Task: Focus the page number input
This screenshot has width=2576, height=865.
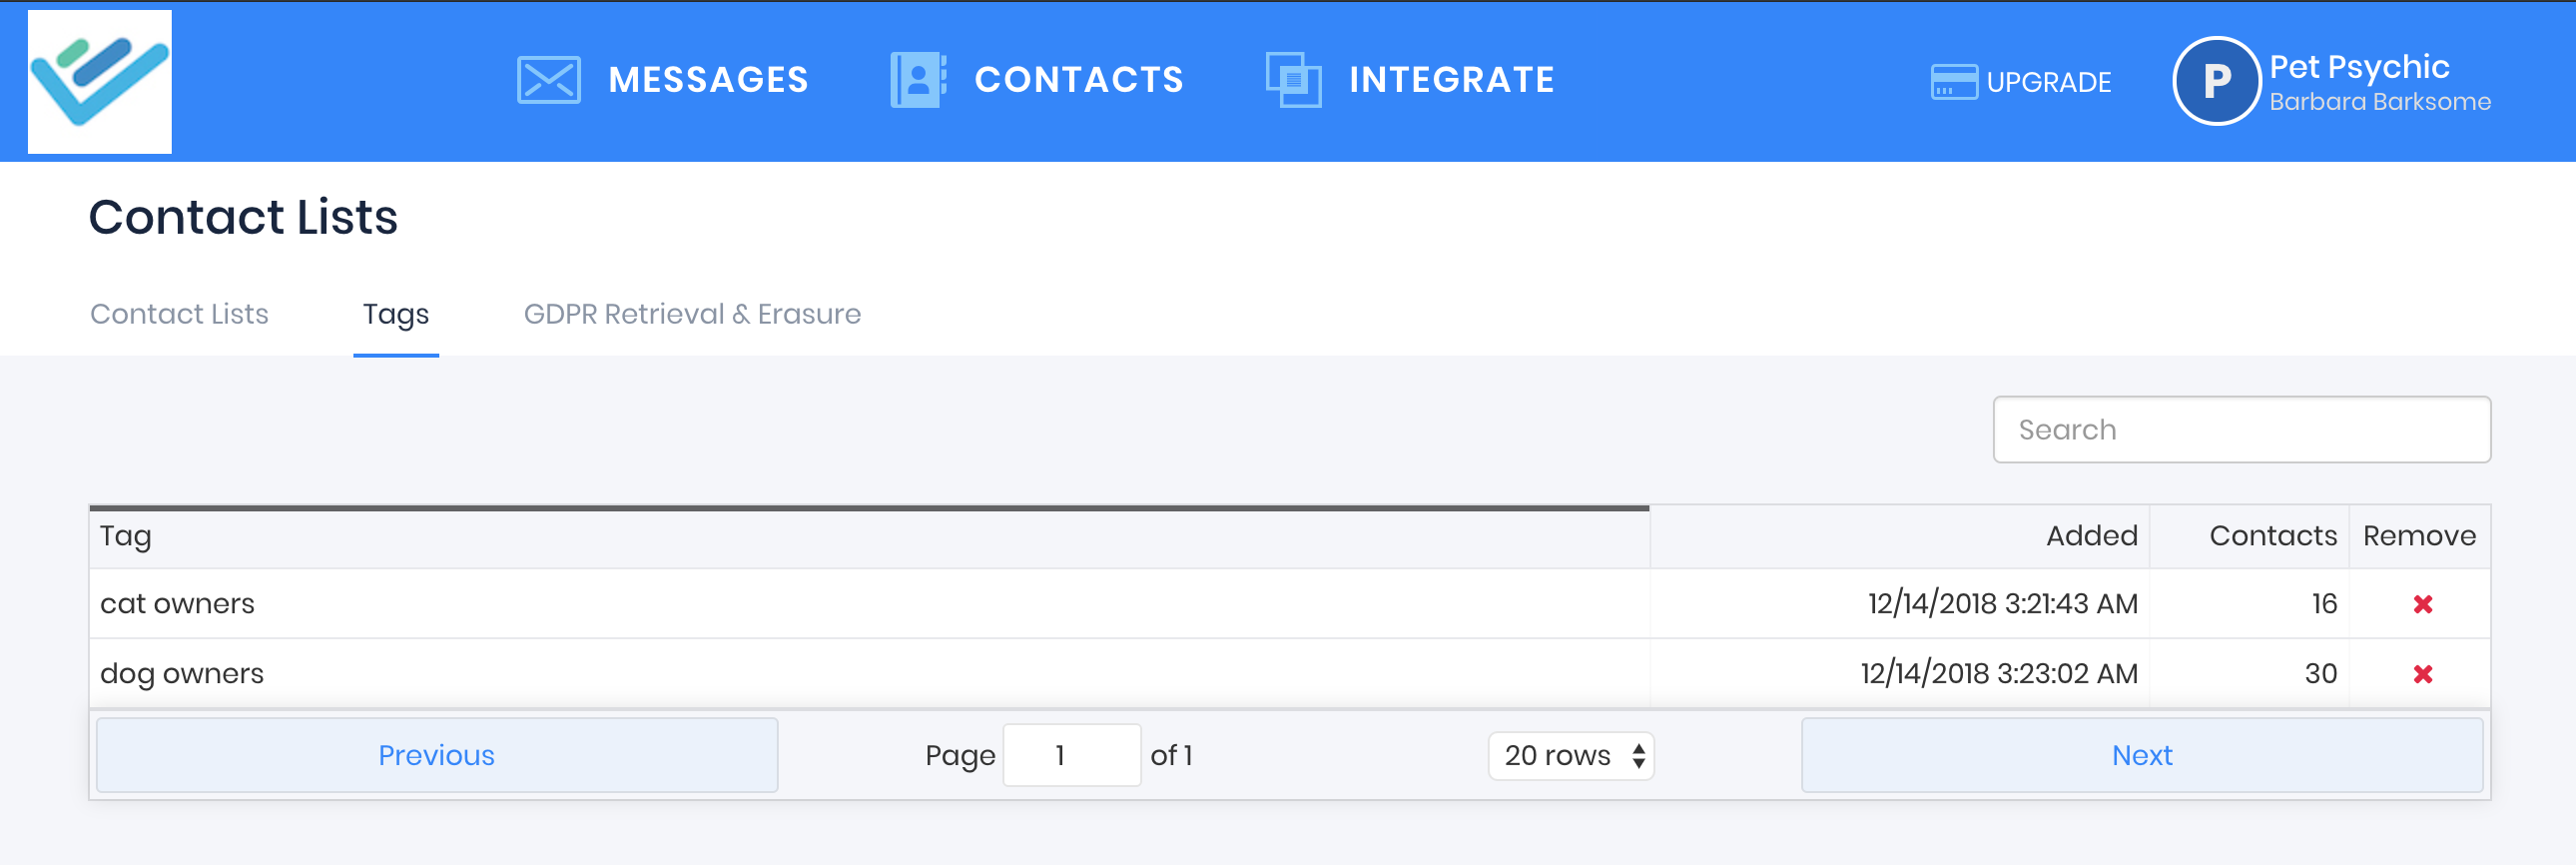Action: [1071, 755]
